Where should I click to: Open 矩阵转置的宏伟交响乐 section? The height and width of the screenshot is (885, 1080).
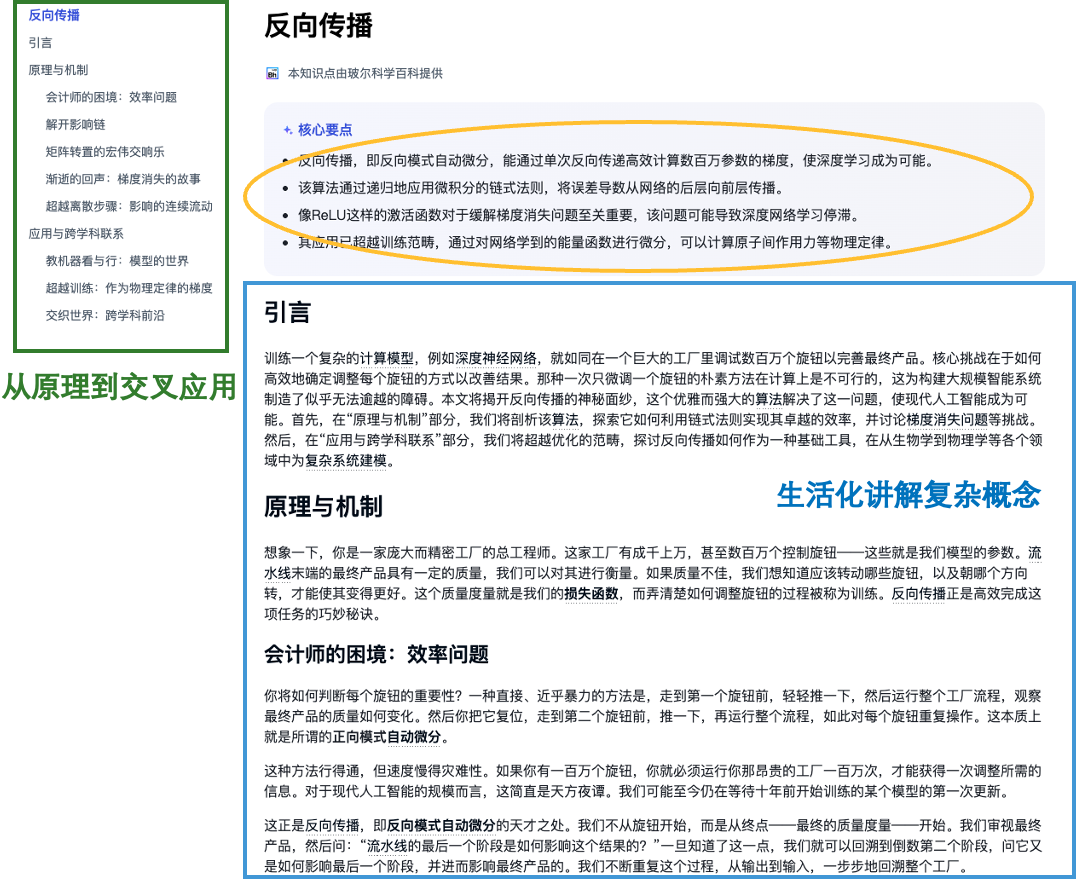(x=107, y=151)
